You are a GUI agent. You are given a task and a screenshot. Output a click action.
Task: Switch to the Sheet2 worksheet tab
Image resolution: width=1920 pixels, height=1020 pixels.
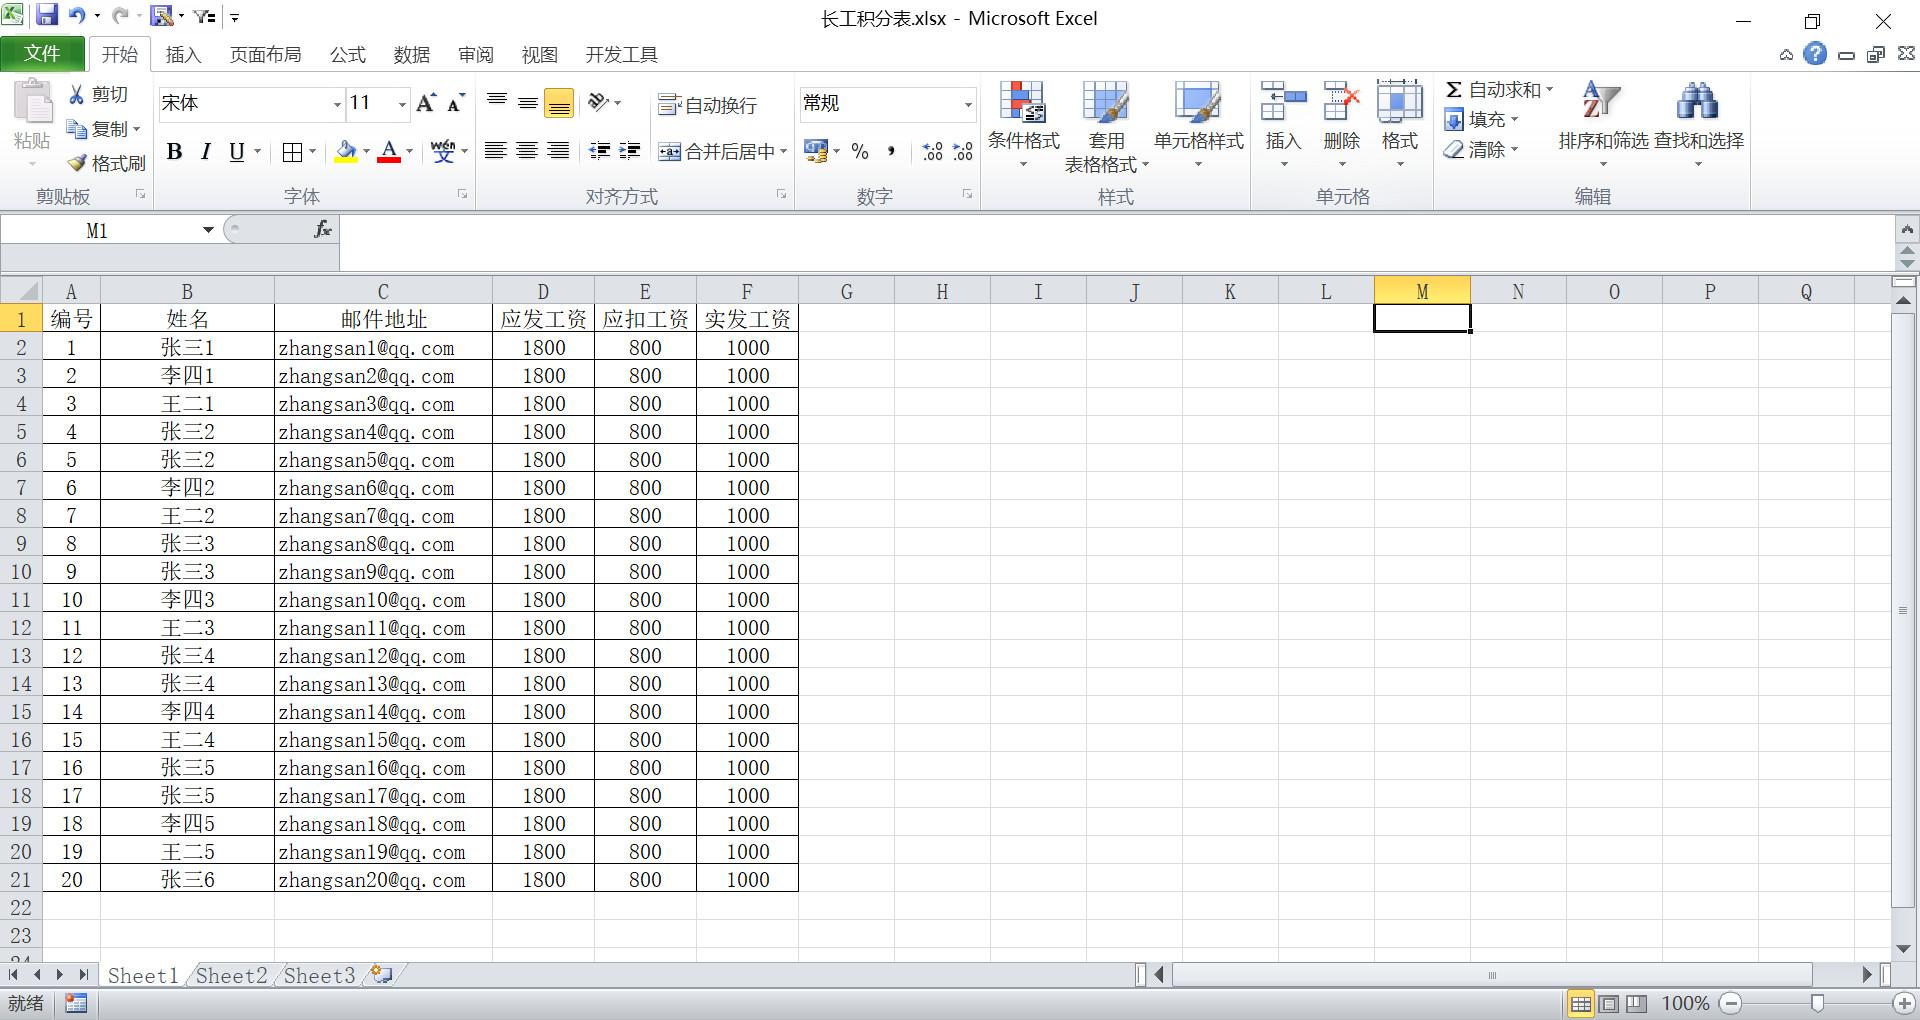(232, 976)
